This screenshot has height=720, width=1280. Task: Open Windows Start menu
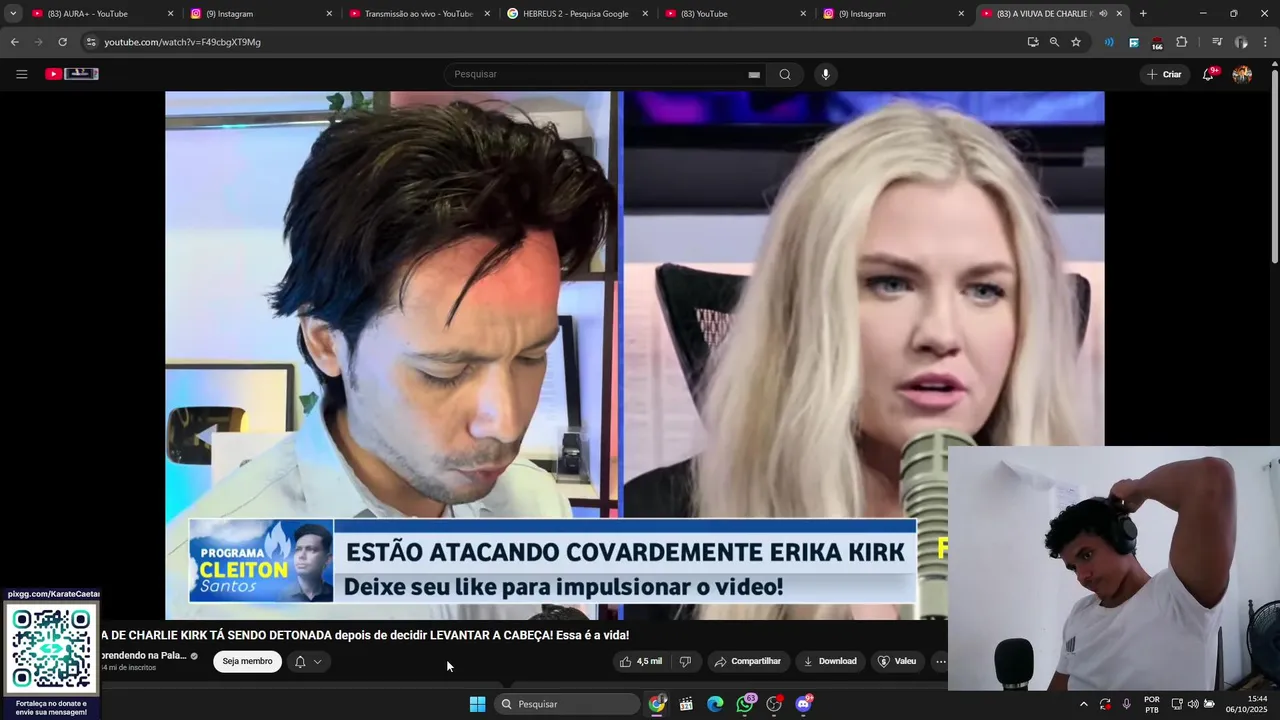[478, 704]
